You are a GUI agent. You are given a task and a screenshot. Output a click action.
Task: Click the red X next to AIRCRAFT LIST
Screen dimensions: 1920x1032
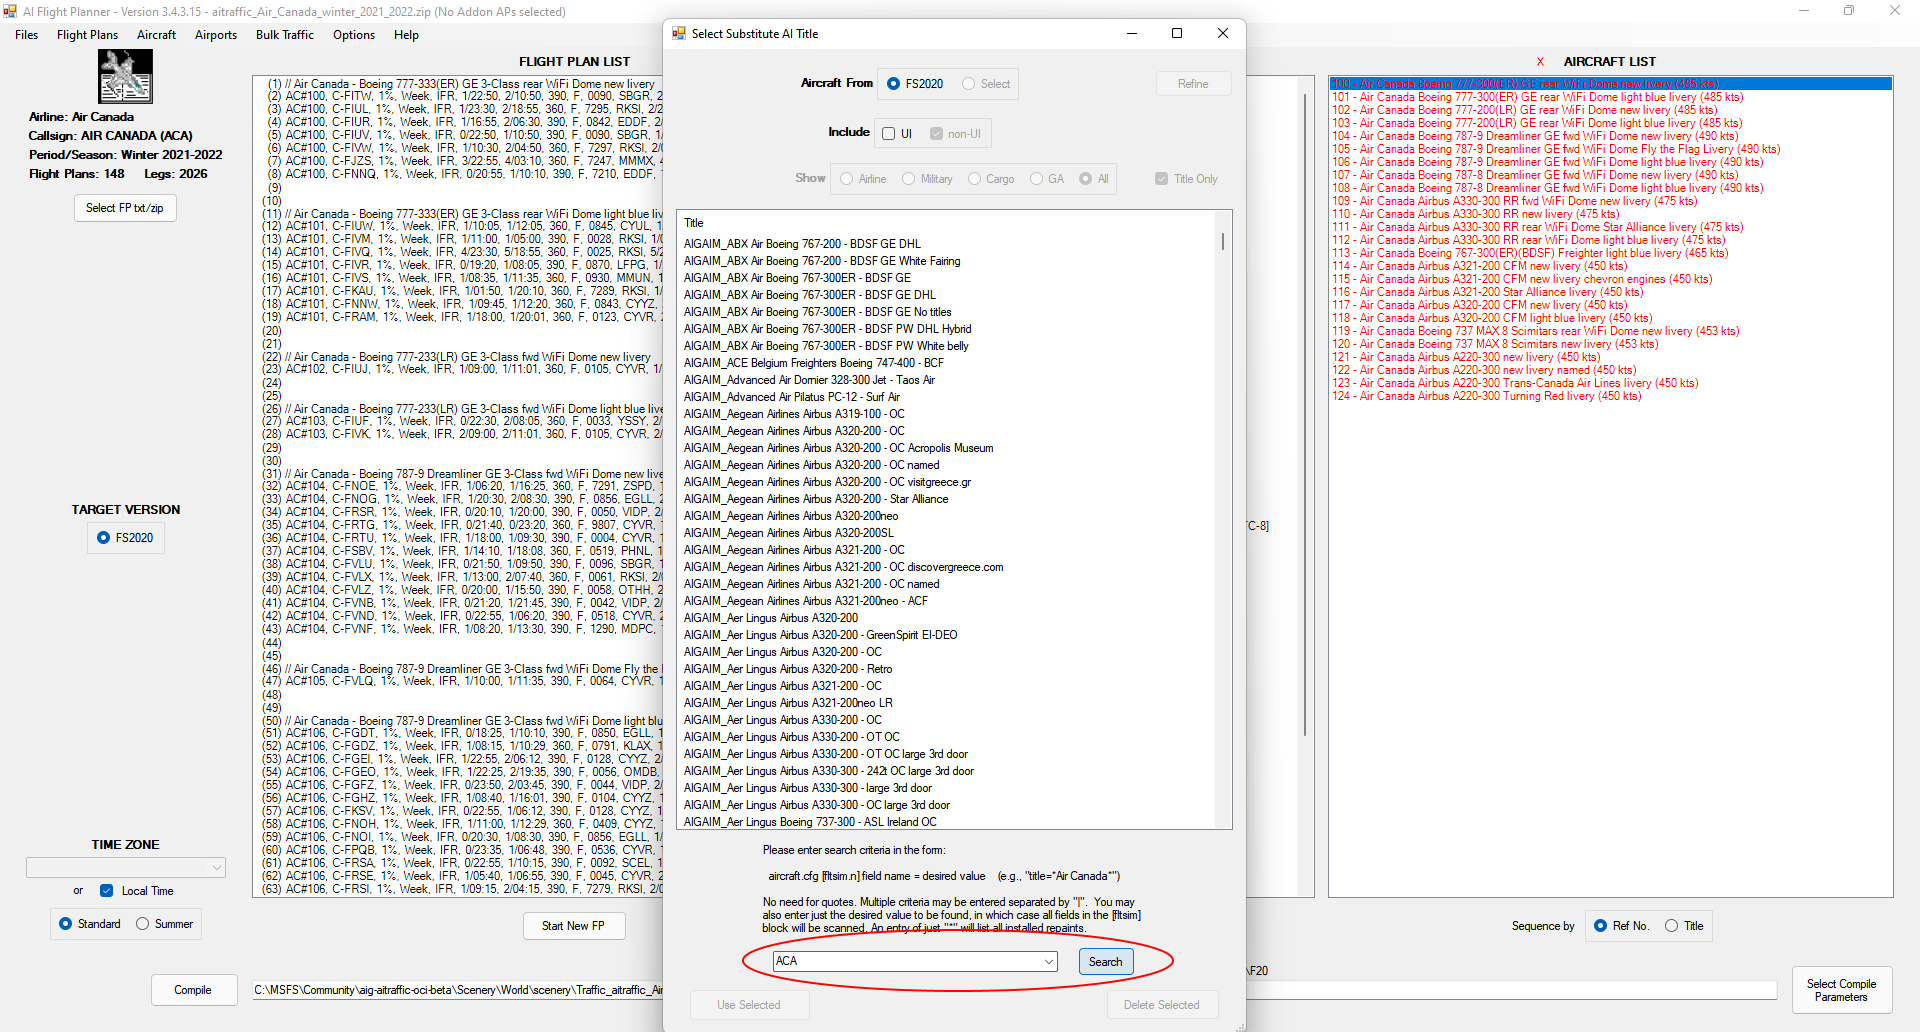(1540, 62)
